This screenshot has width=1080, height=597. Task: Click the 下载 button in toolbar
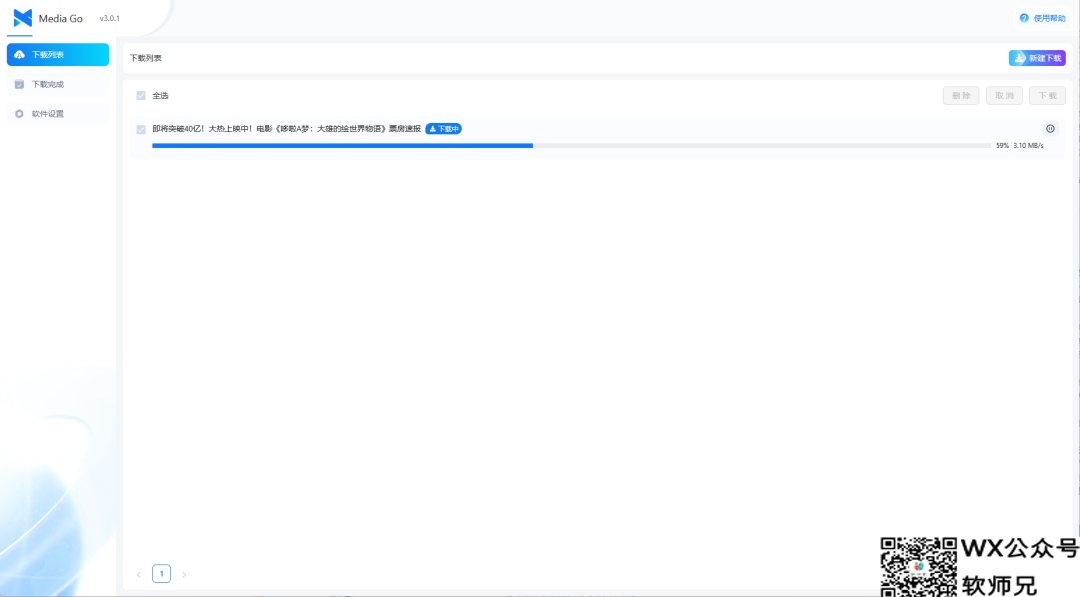(1047, 96)
